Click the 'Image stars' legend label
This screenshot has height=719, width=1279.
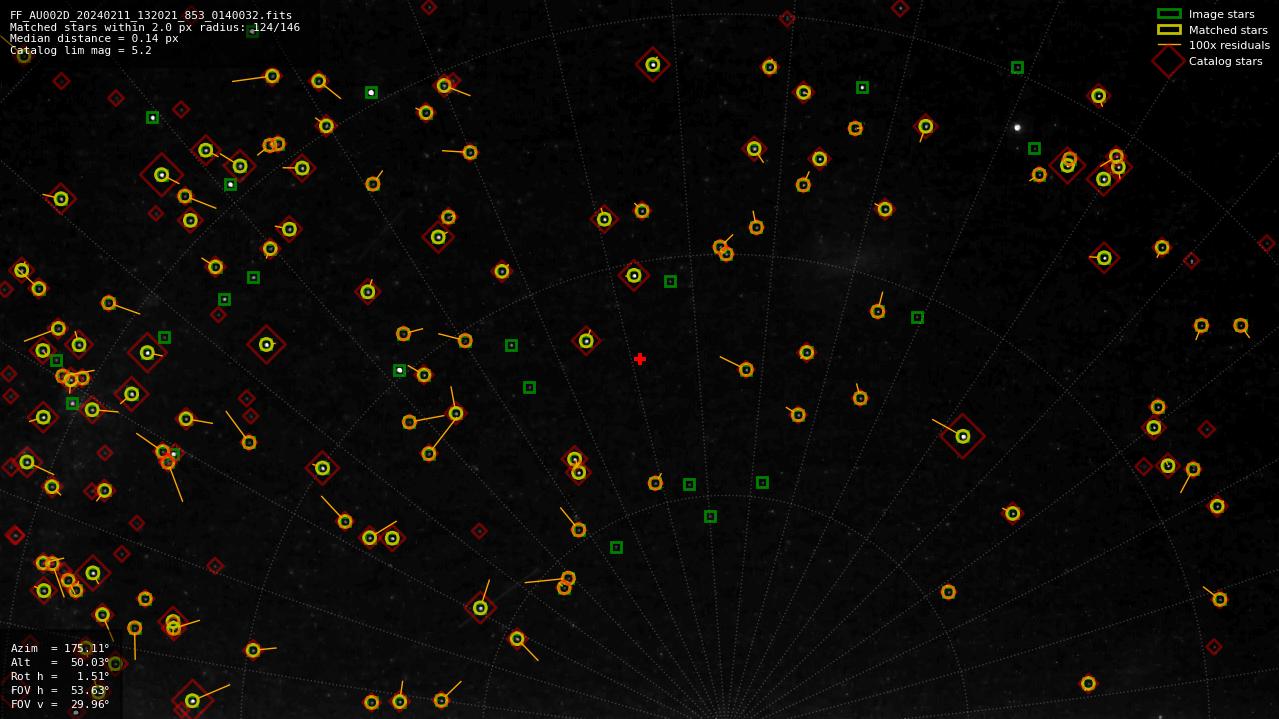1221,14
